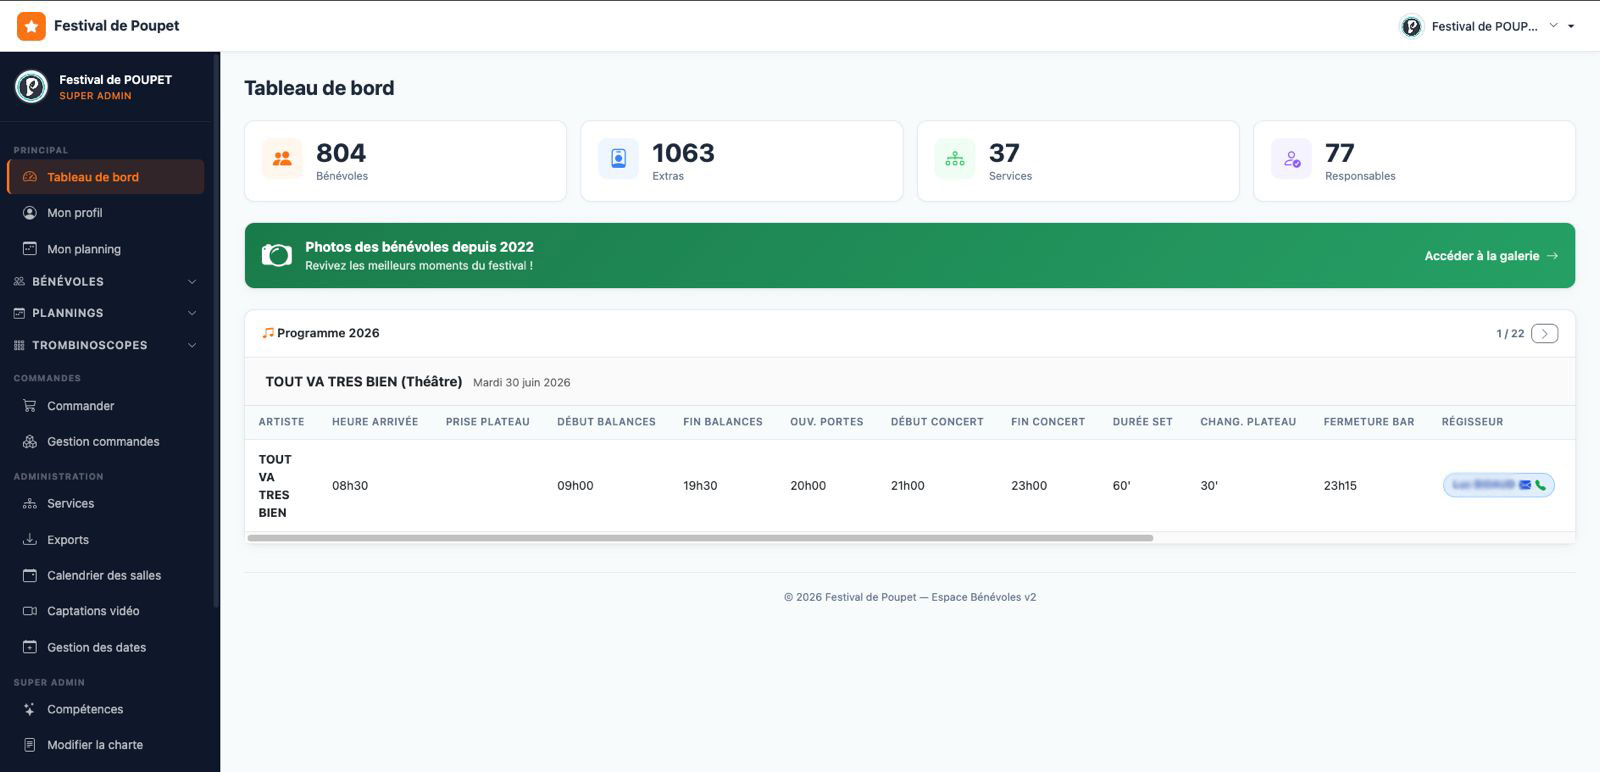This screenshot has width=1600, height=772.
Task: Click the ARTISTE column header
Action: click(281, 422)
